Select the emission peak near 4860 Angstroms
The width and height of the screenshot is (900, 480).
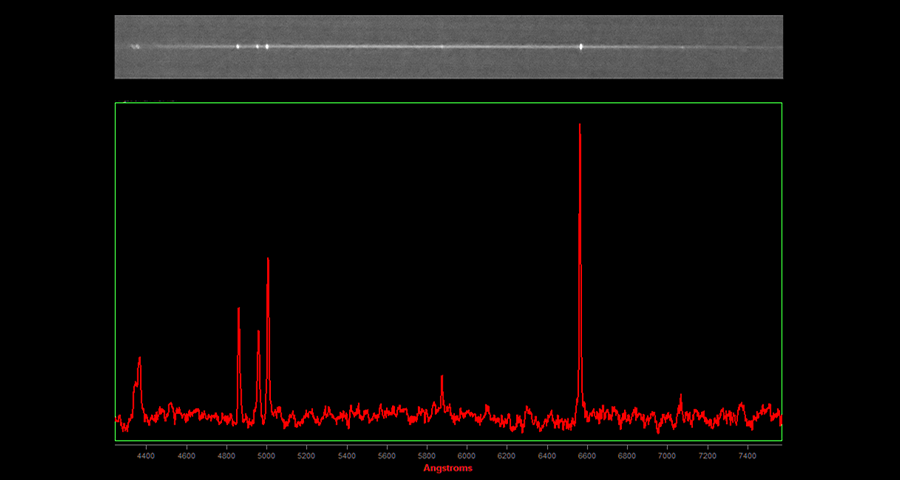pyautogui.click(x=238, y=310)
